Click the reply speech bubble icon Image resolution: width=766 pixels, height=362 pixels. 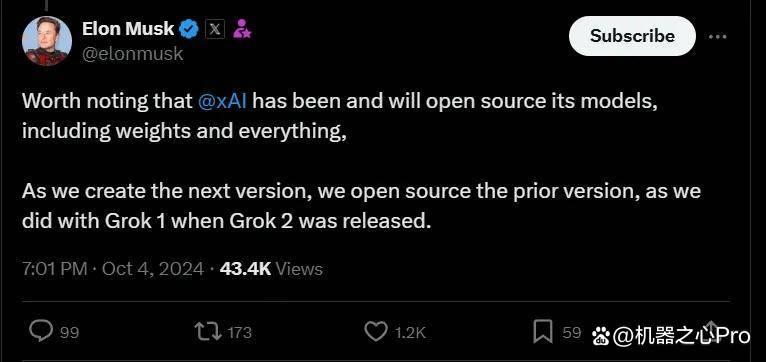point(41,331)
